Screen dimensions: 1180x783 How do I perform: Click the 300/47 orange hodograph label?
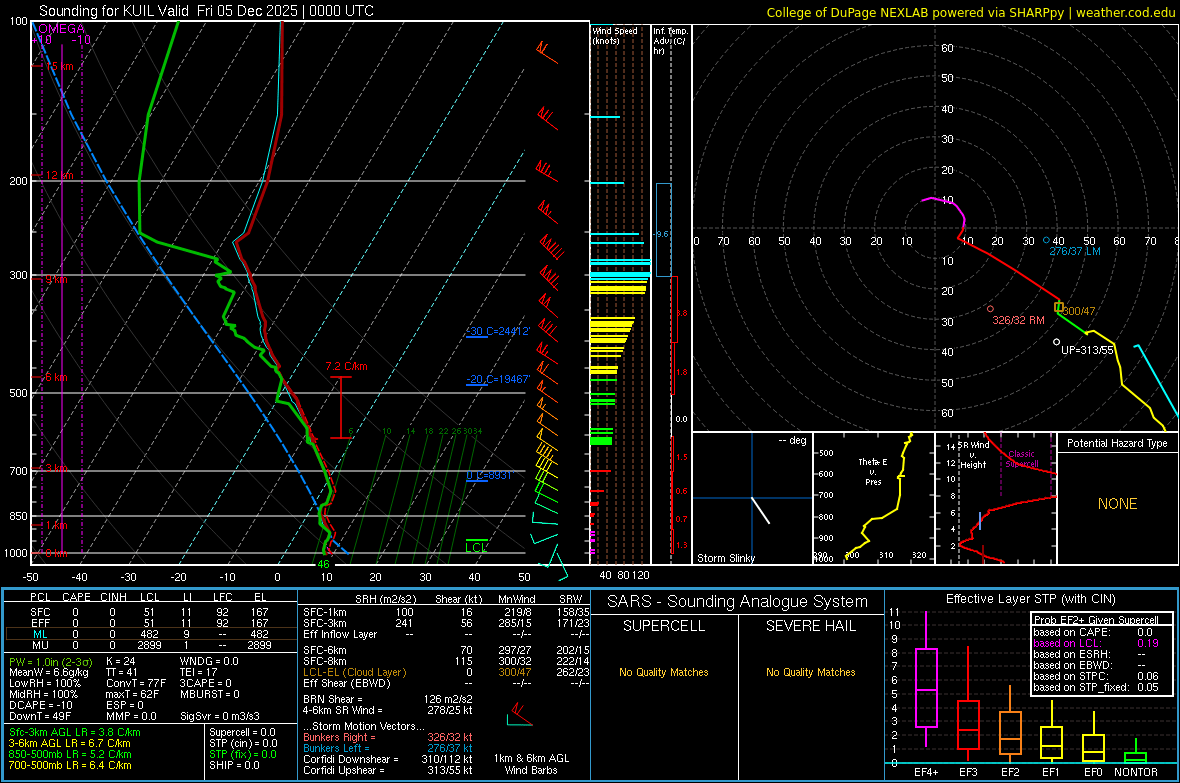1079,311
